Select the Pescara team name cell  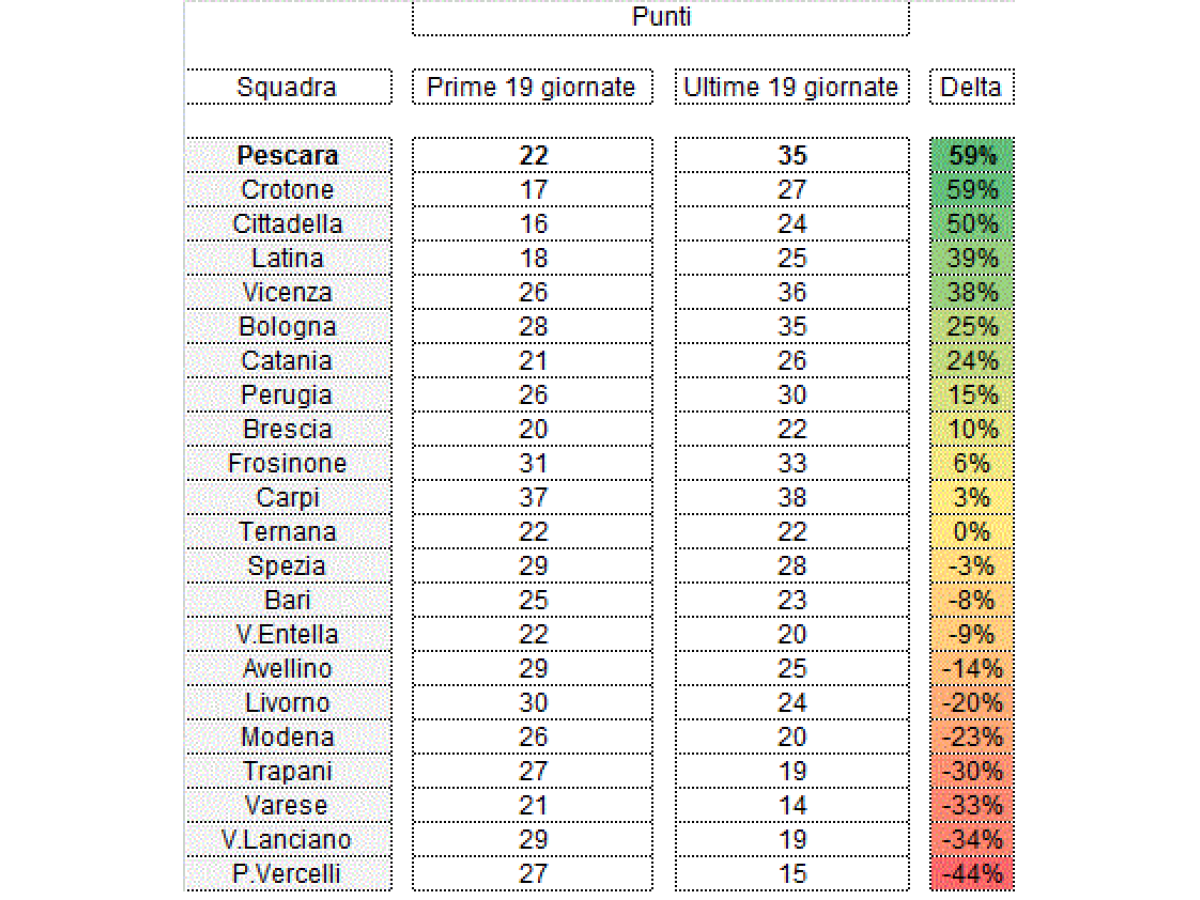point(287,156)
